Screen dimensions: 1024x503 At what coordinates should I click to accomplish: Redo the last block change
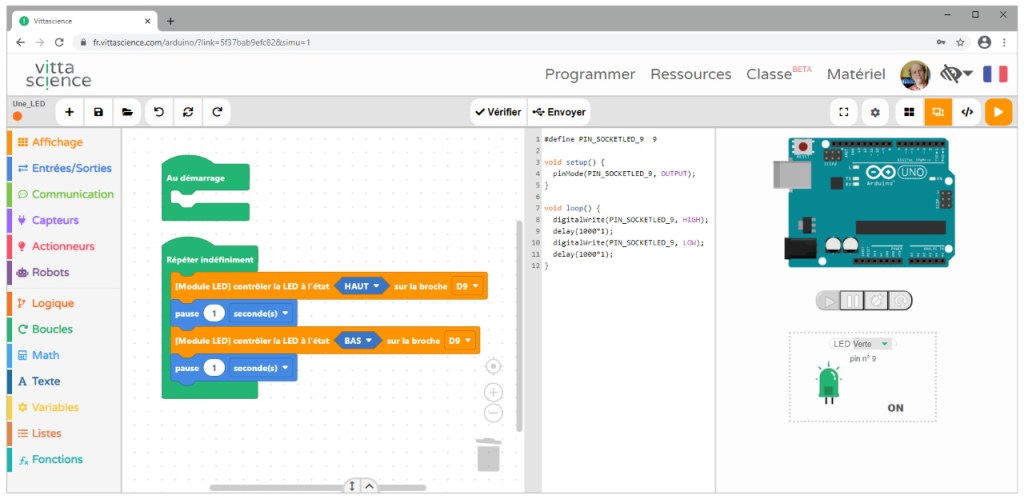click(217, 112)
